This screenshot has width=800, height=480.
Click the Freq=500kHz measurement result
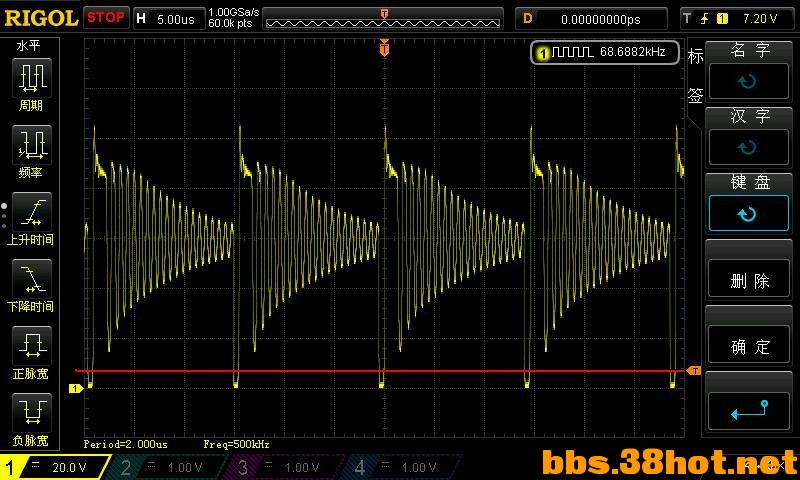coord(236,444)
